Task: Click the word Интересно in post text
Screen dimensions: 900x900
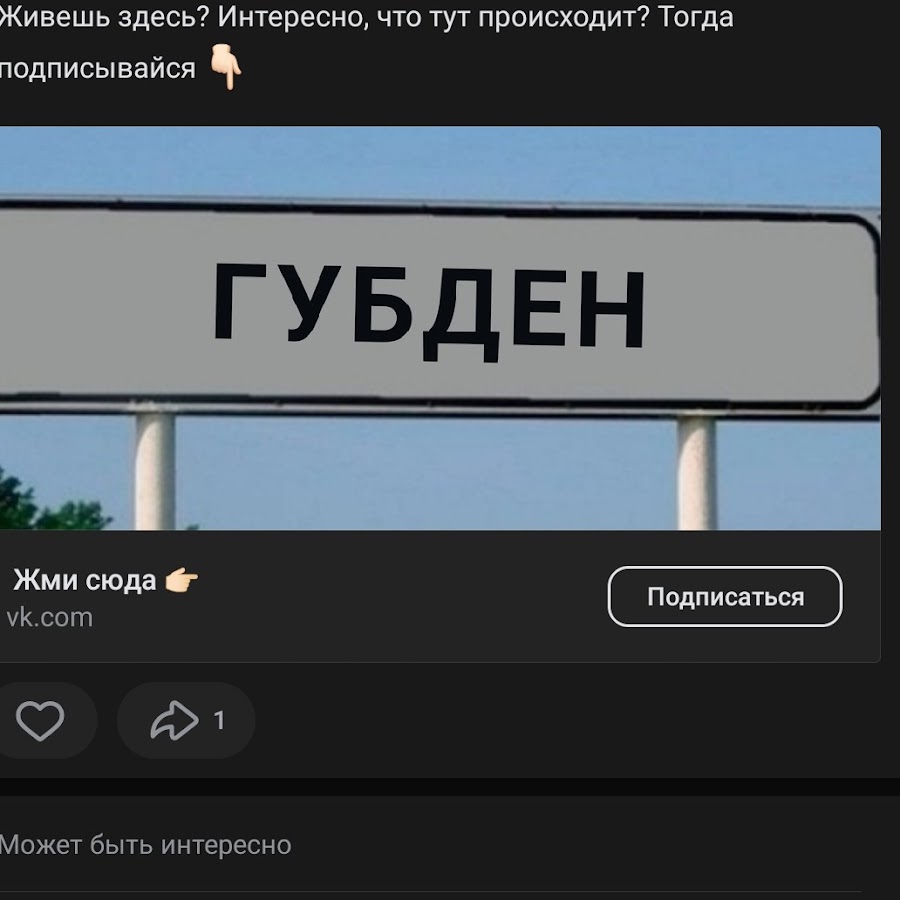Action: pos(290,17)
